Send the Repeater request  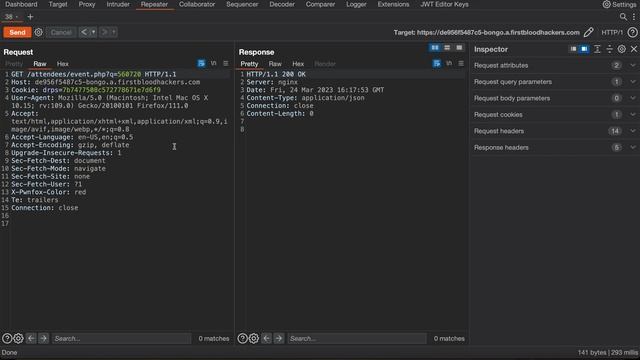pyautogui.click(x=17, y=32)
